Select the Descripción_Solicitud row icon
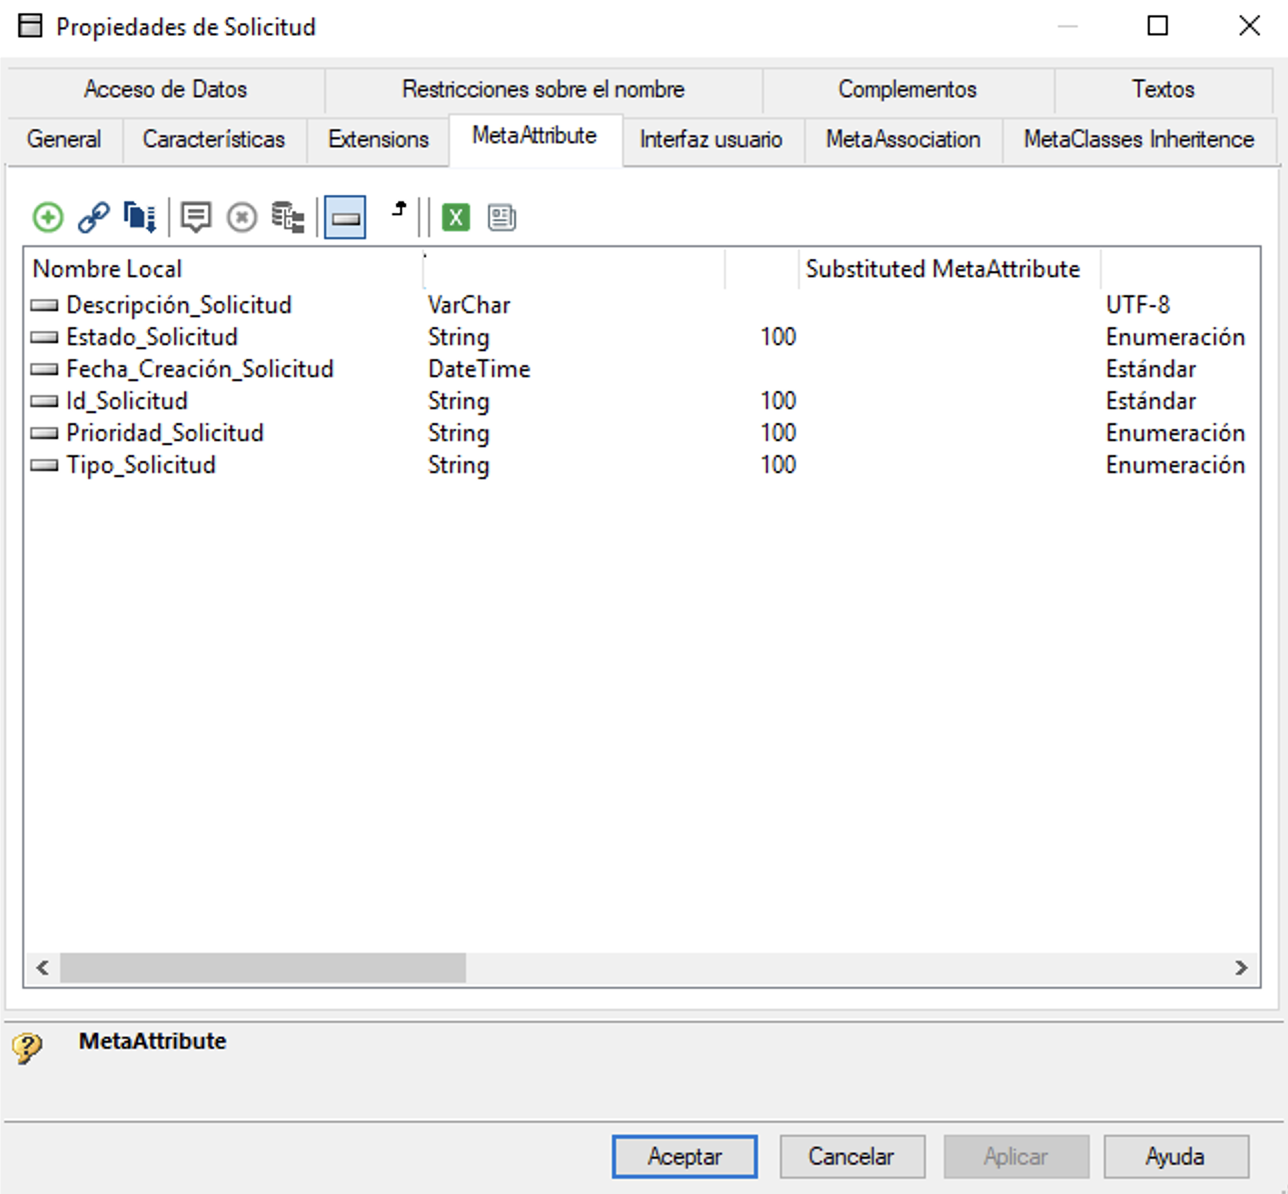The height and width of the screenshot is (1194, 1288). [x=44, y=305]
